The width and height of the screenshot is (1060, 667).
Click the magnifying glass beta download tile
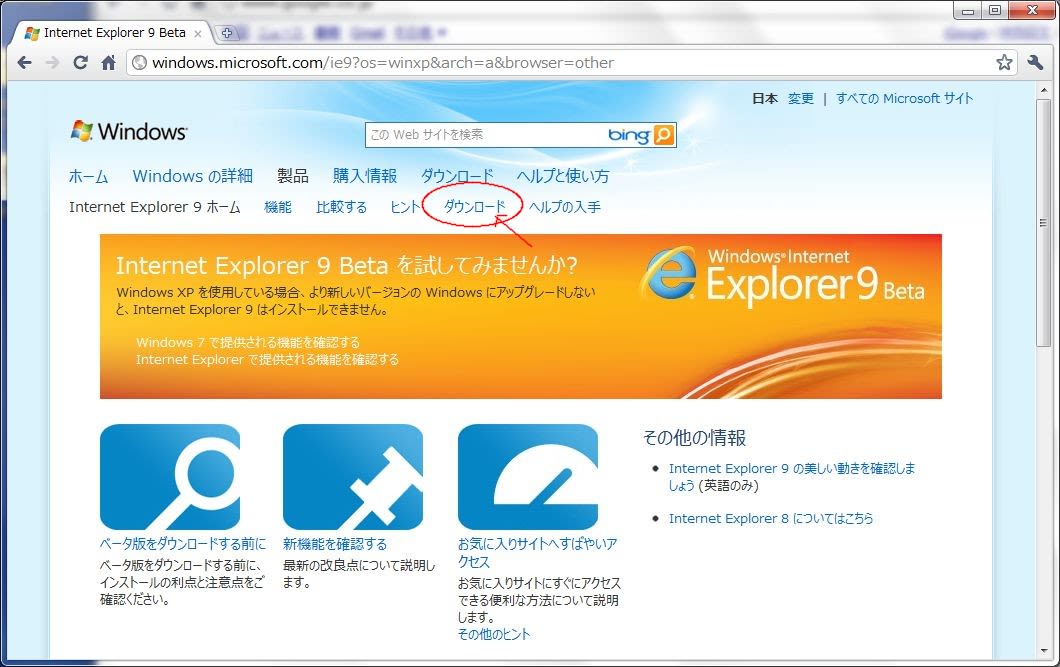(x=170, y=477)
